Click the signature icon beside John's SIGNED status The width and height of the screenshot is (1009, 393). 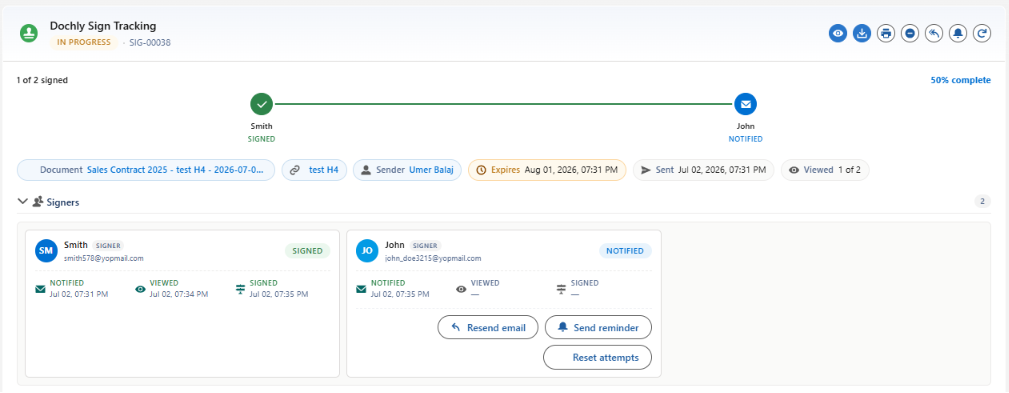point(561,289)
